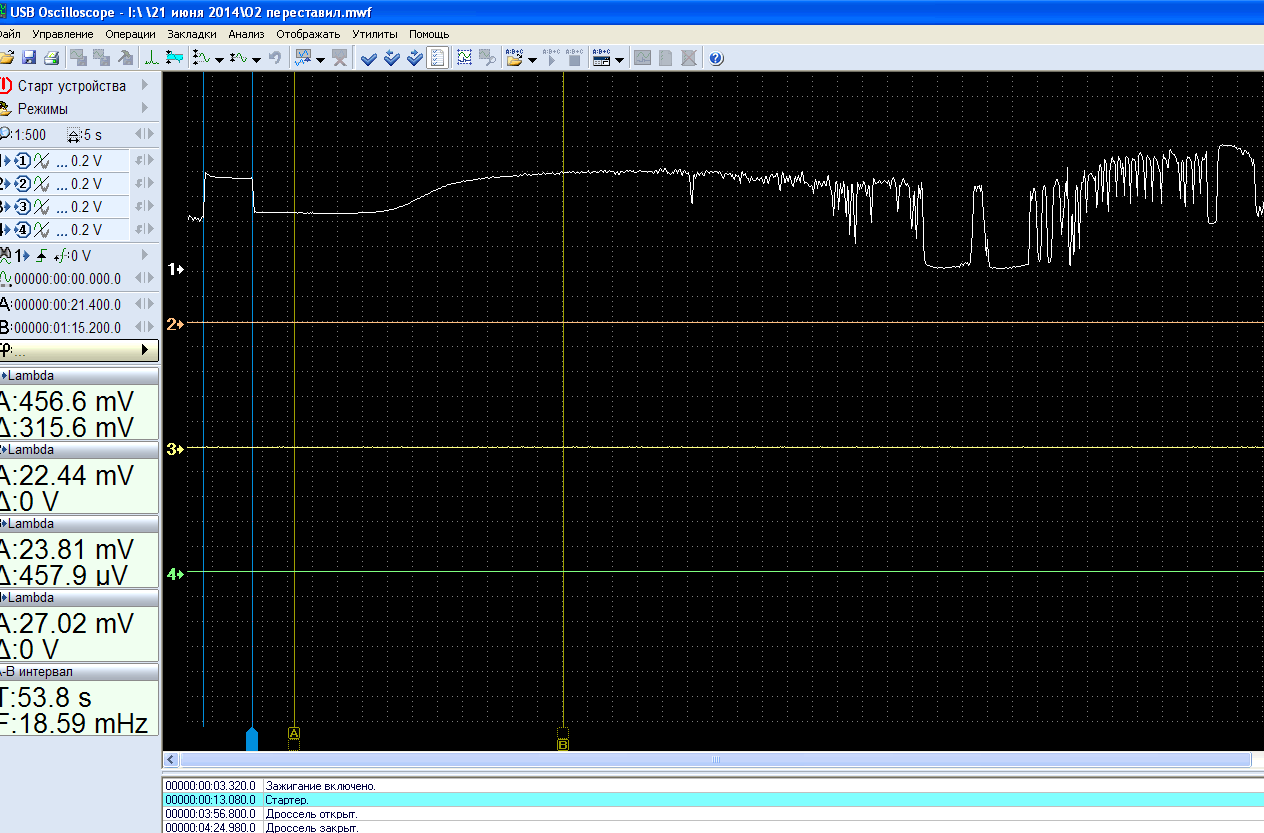
Task: Click the undo arrow toolbar icon
Action: click(274, 58)
